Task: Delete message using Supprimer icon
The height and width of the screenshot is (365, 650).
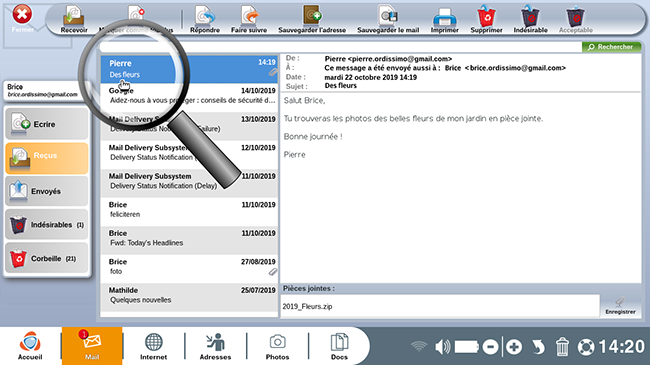Action: 486,19
